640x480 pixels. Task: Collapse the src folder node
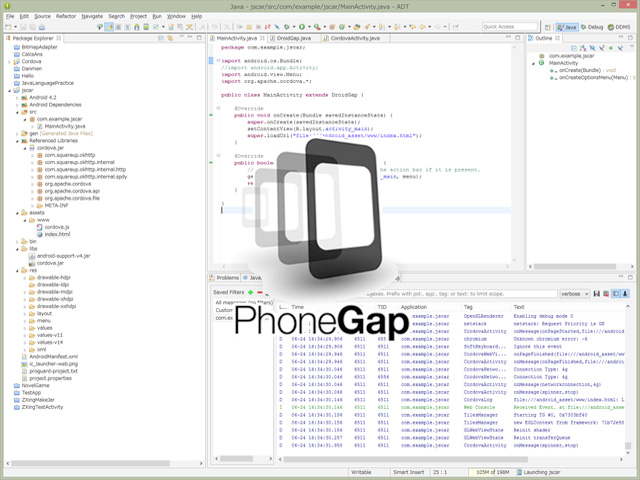pyautogui.click(x=17, y=112)
